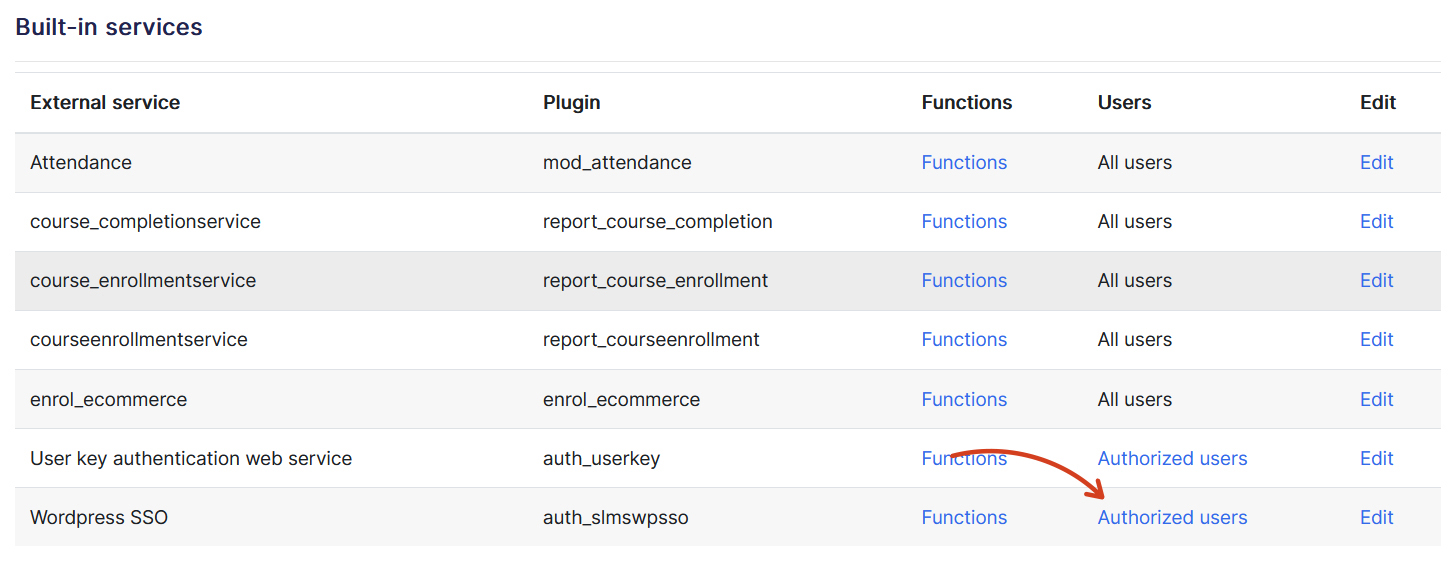Open Functions for Wordpress SSO

964,517
